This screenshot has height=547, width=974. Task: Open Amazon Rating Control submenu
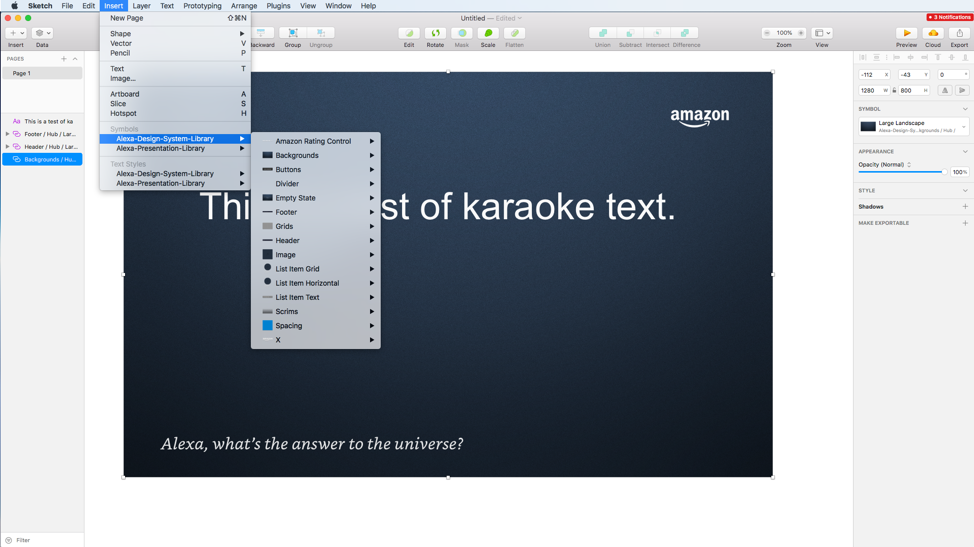316,141
